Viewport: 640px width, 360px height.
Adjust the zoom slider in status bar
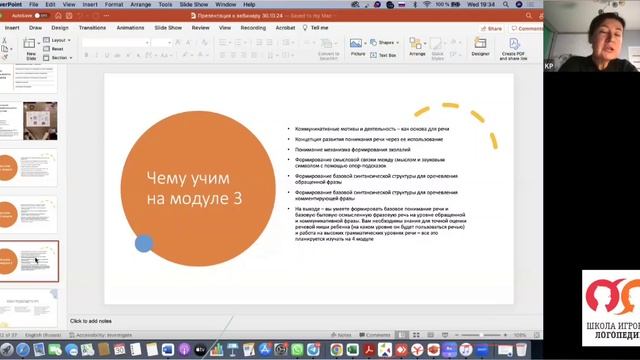tap(480, 335)
